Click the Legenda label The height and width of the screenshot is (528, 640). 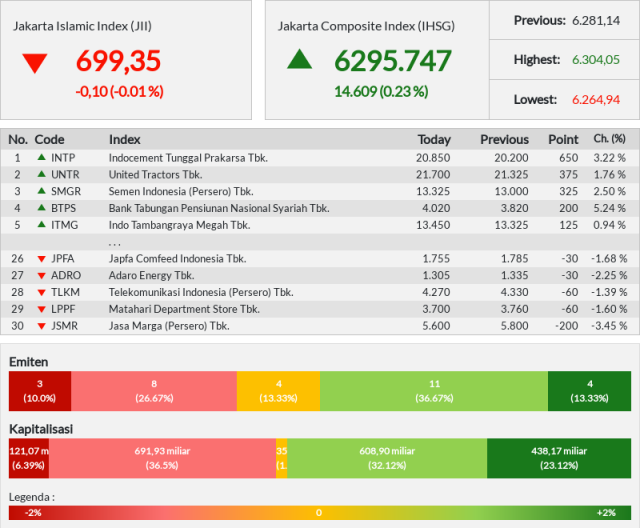[x=32, y=497]
